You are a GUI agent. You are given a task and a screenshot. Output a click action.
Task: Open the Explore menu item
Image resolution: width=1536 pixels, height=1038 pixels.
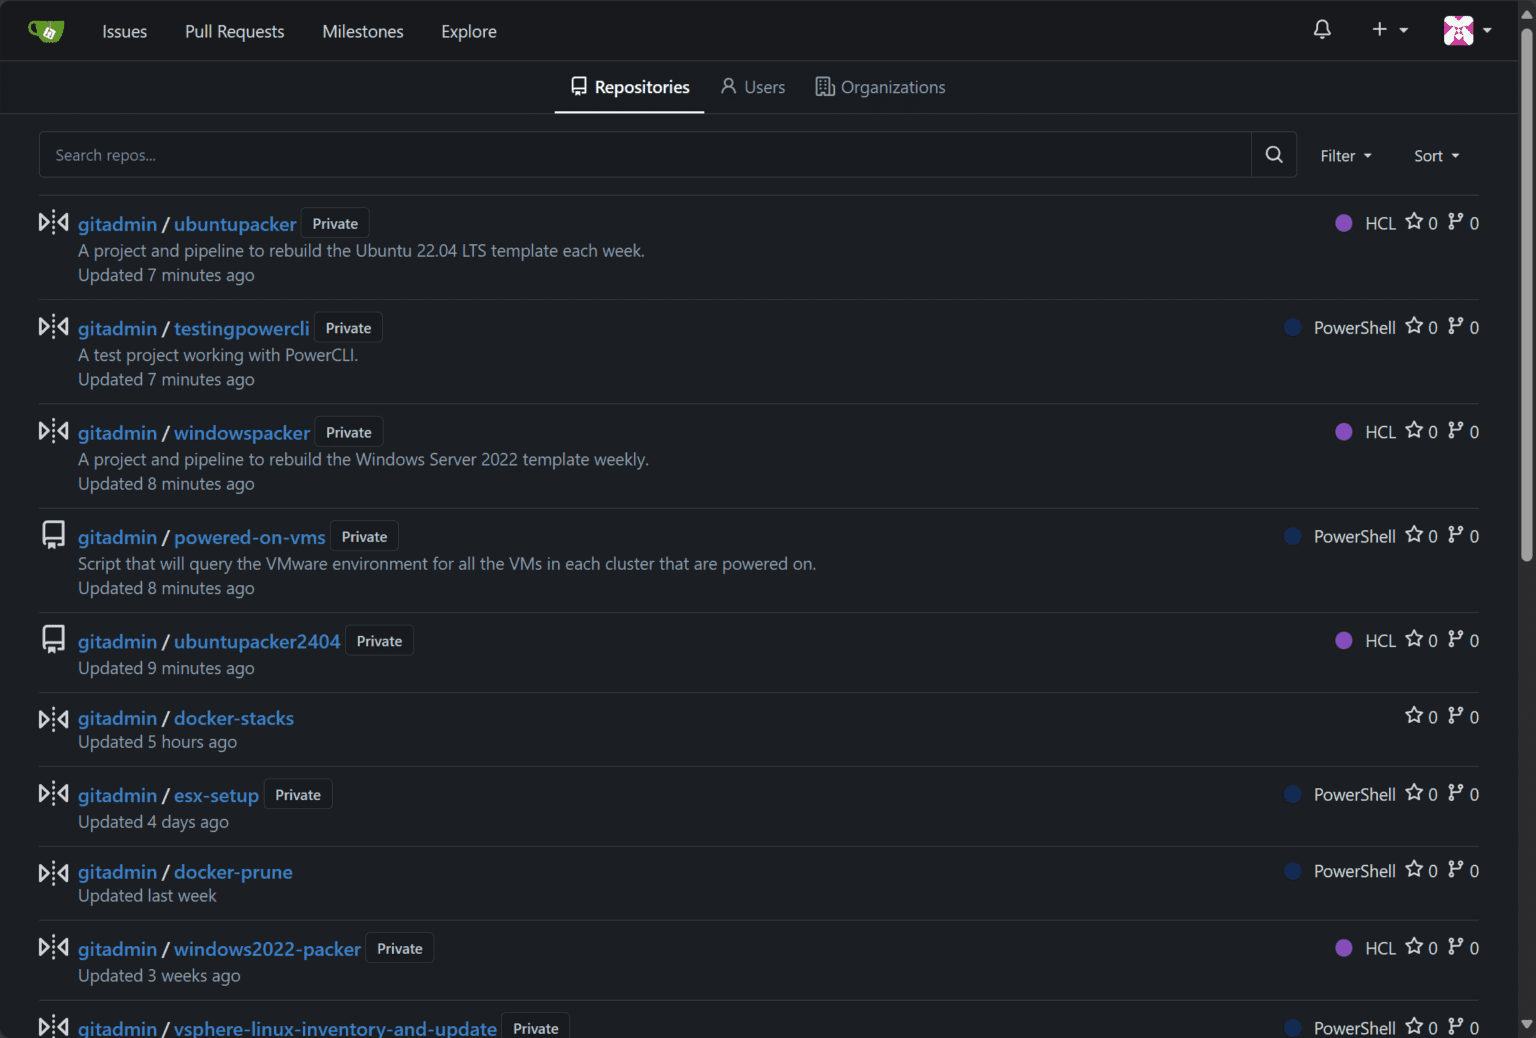click(x=468, y=31)
